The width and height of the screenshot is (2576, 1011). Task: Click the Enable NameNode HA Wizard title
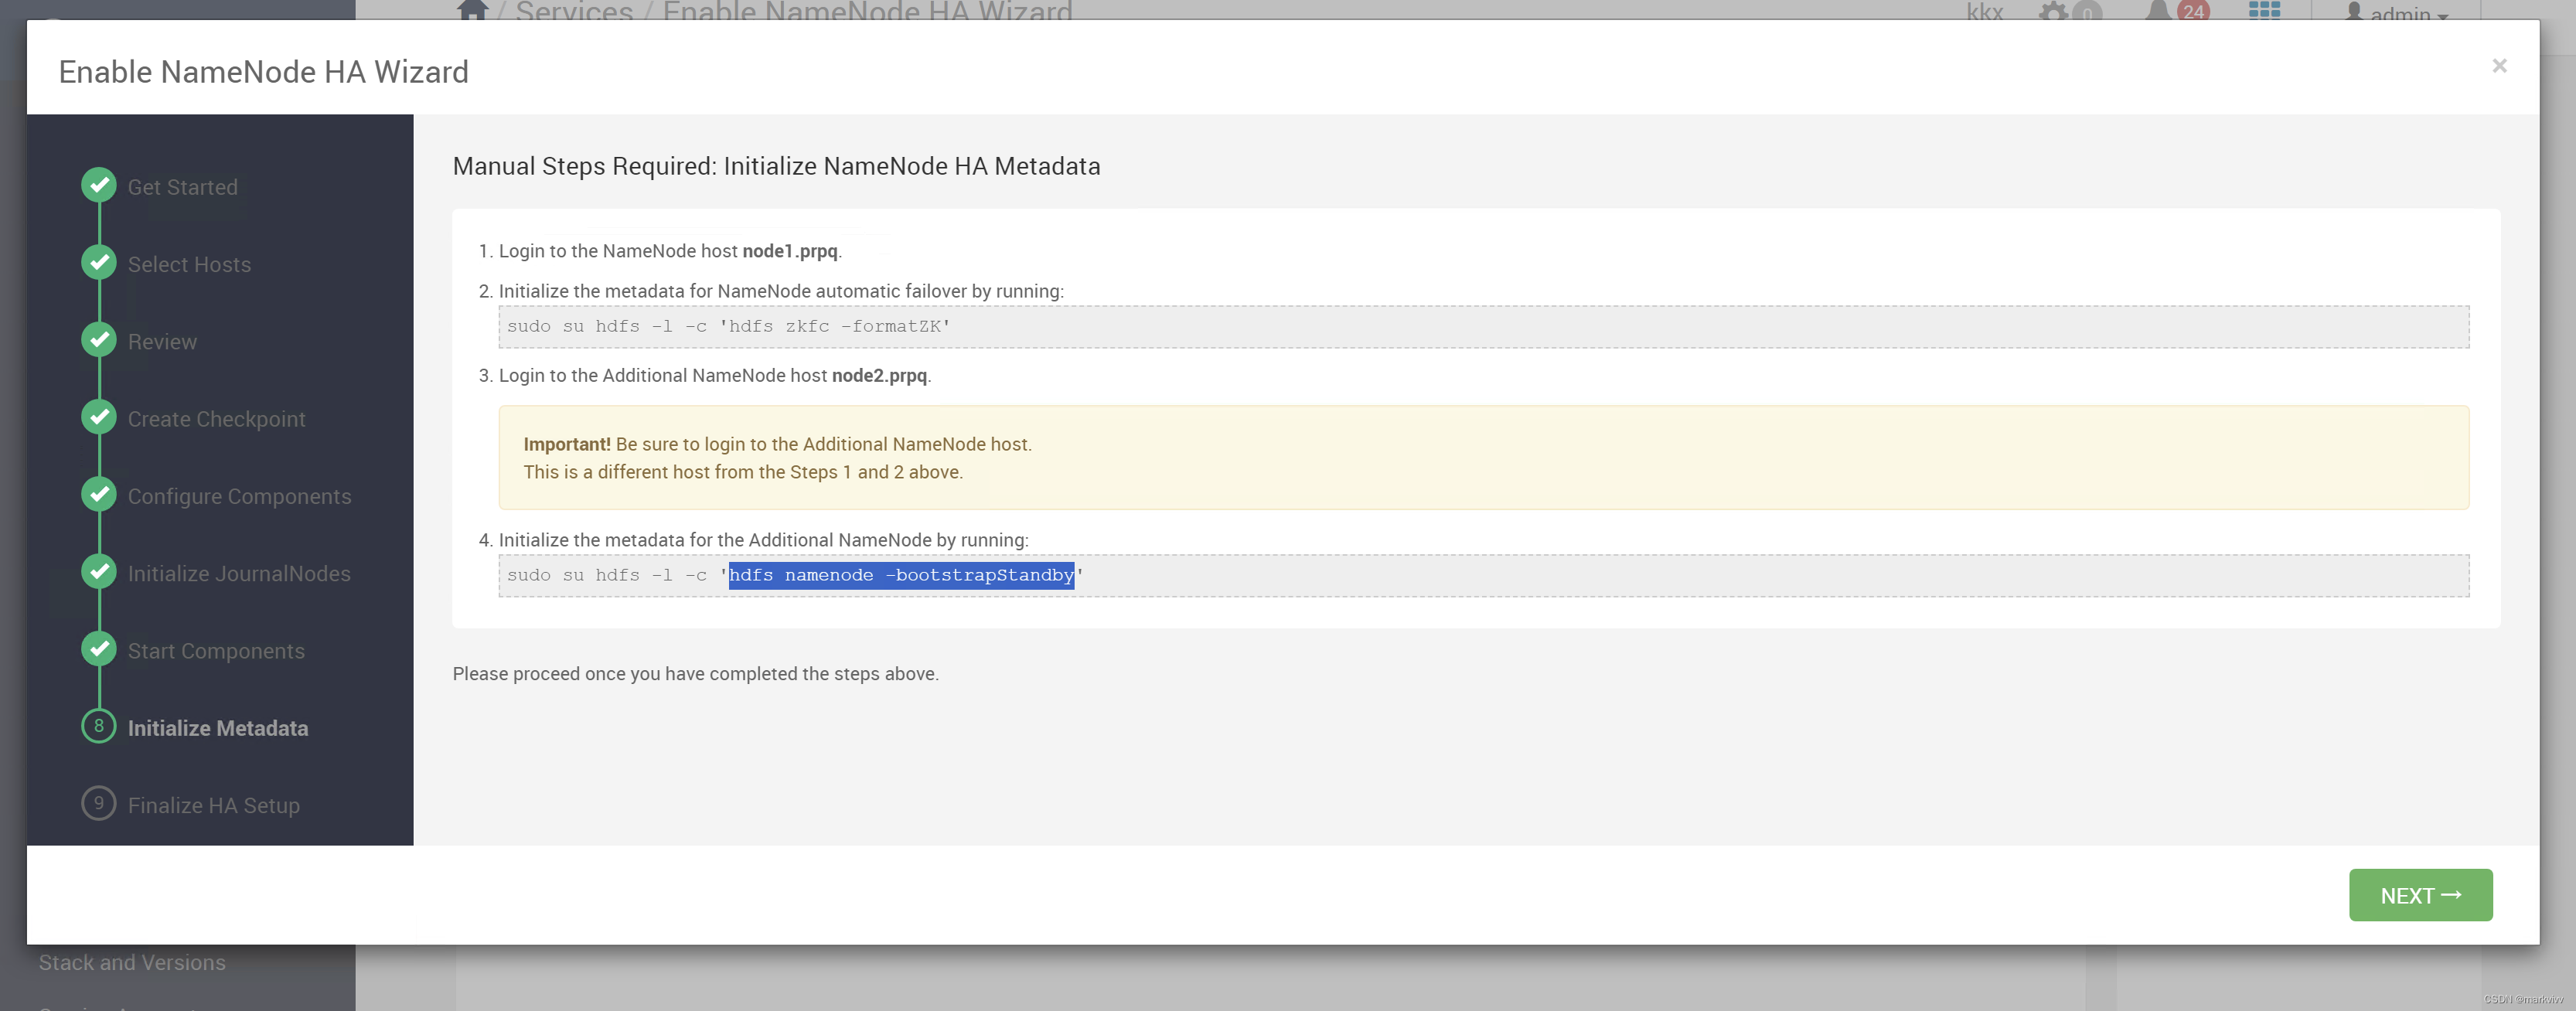[263, 72]
